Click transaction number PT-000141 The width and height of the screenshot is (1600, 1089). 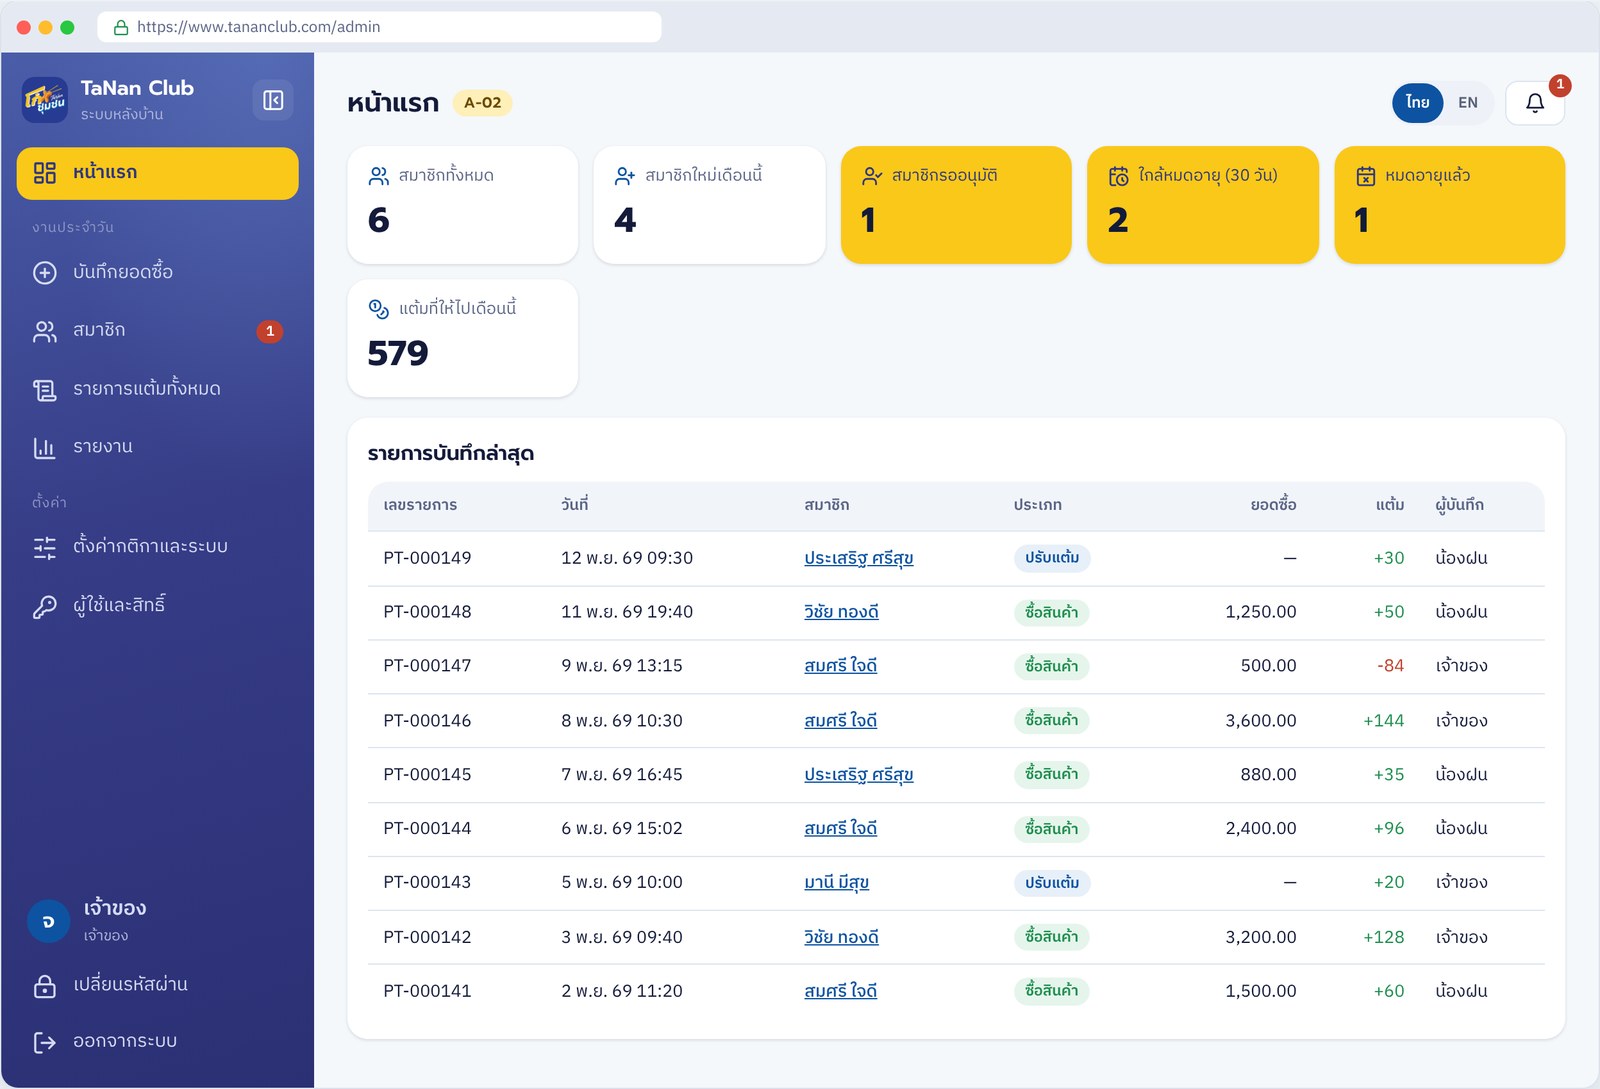point(427,992)
